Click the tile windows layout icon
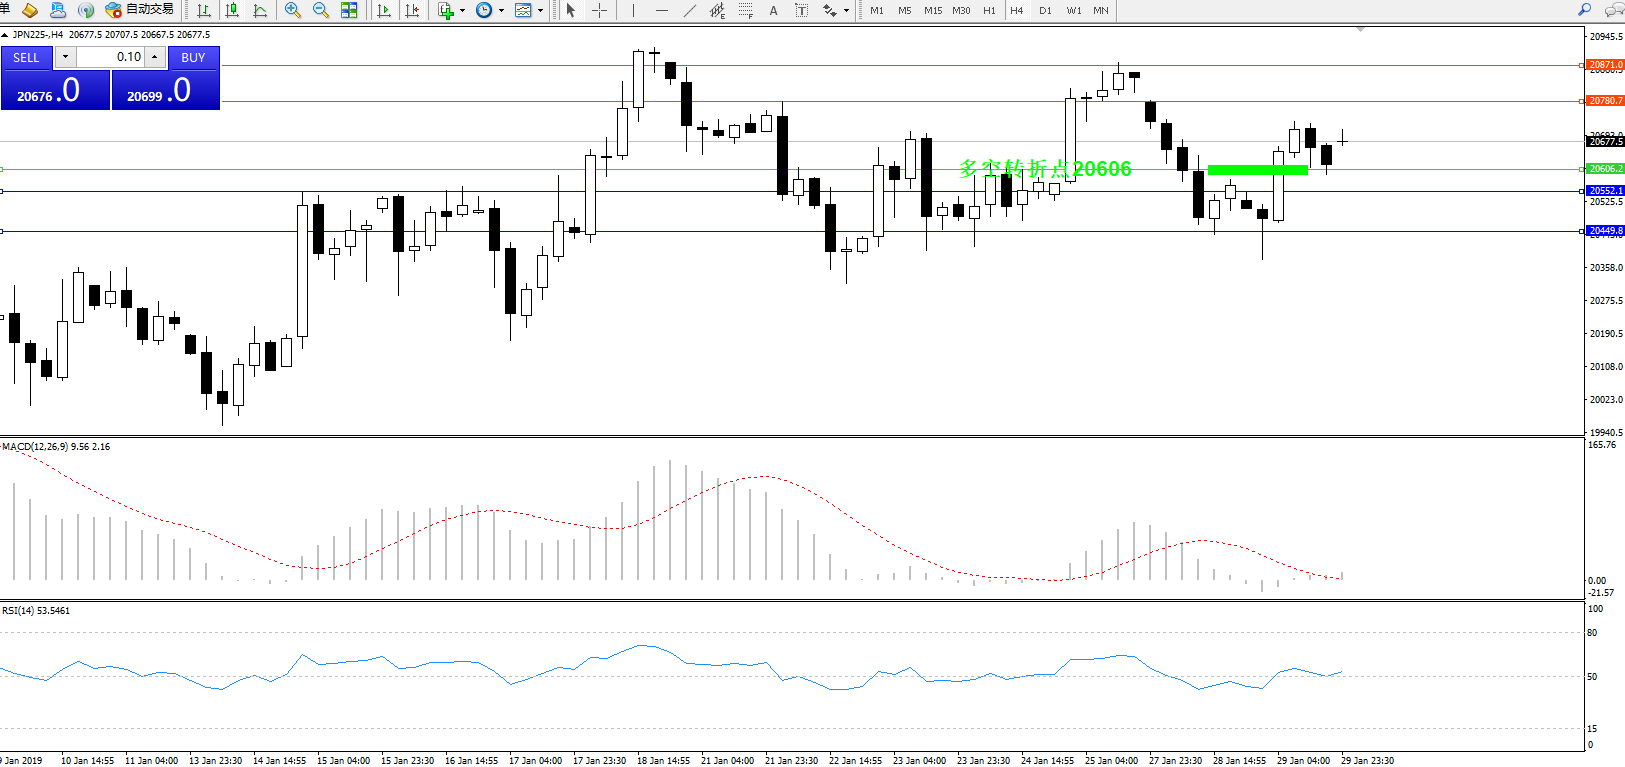This screenshot has height=767, width=1625. coord(349,10)
